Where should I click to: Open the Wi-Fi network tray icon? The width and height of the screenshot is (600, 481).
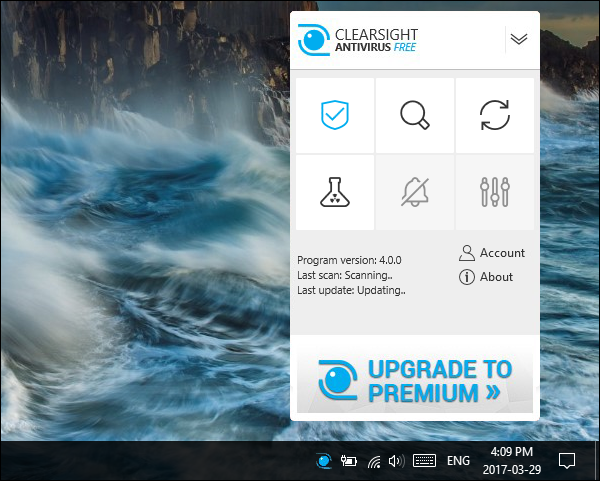(x=374, y=461)
